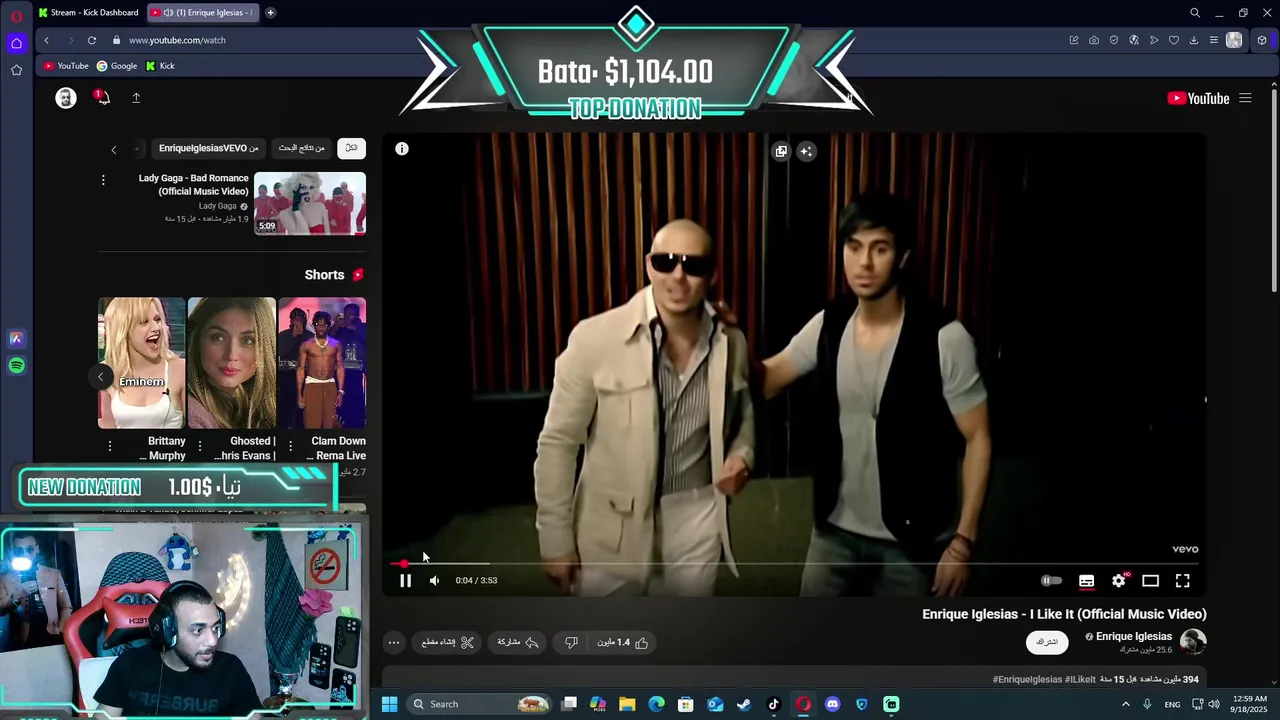Click the taskbar Search box
The height and width of the screenshot is (720, 1280).
[x=481, y=704]
